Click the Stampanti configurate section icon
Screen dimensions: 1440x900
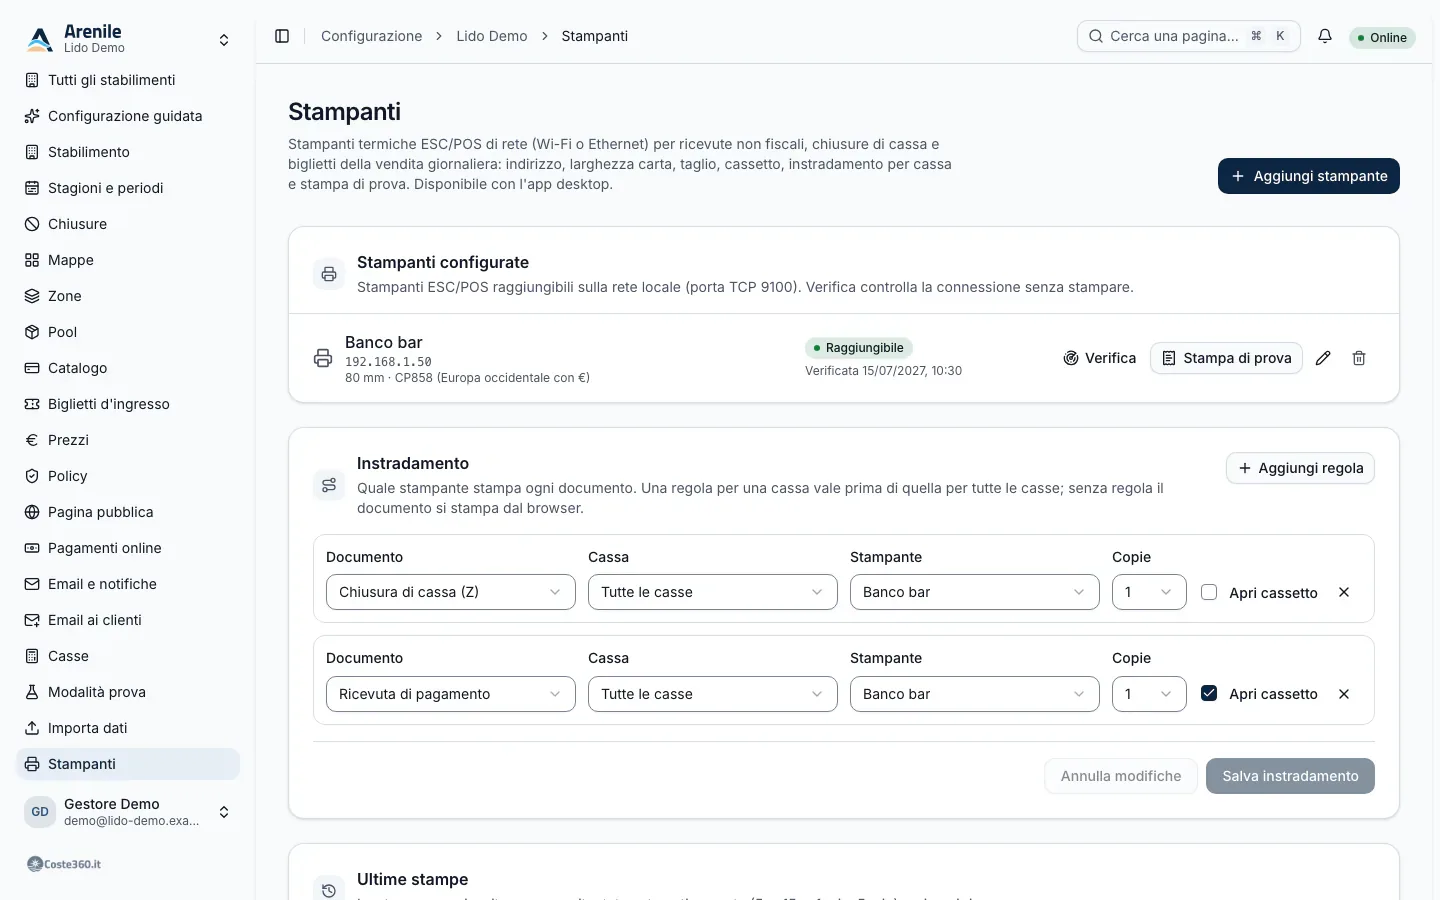329,274
